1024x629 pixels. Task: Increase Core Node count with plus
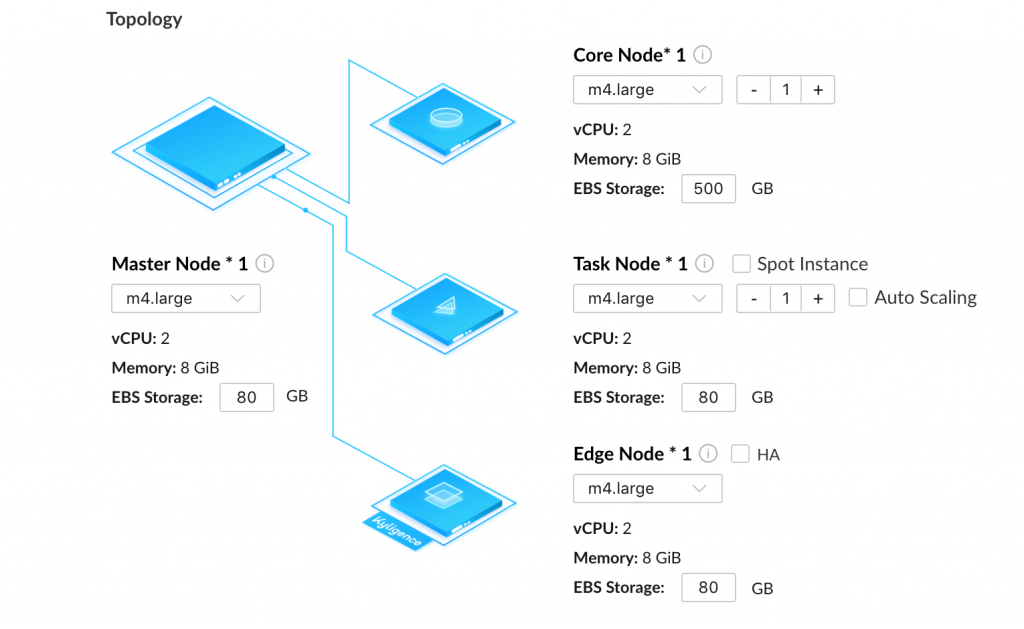click(818, 89)
